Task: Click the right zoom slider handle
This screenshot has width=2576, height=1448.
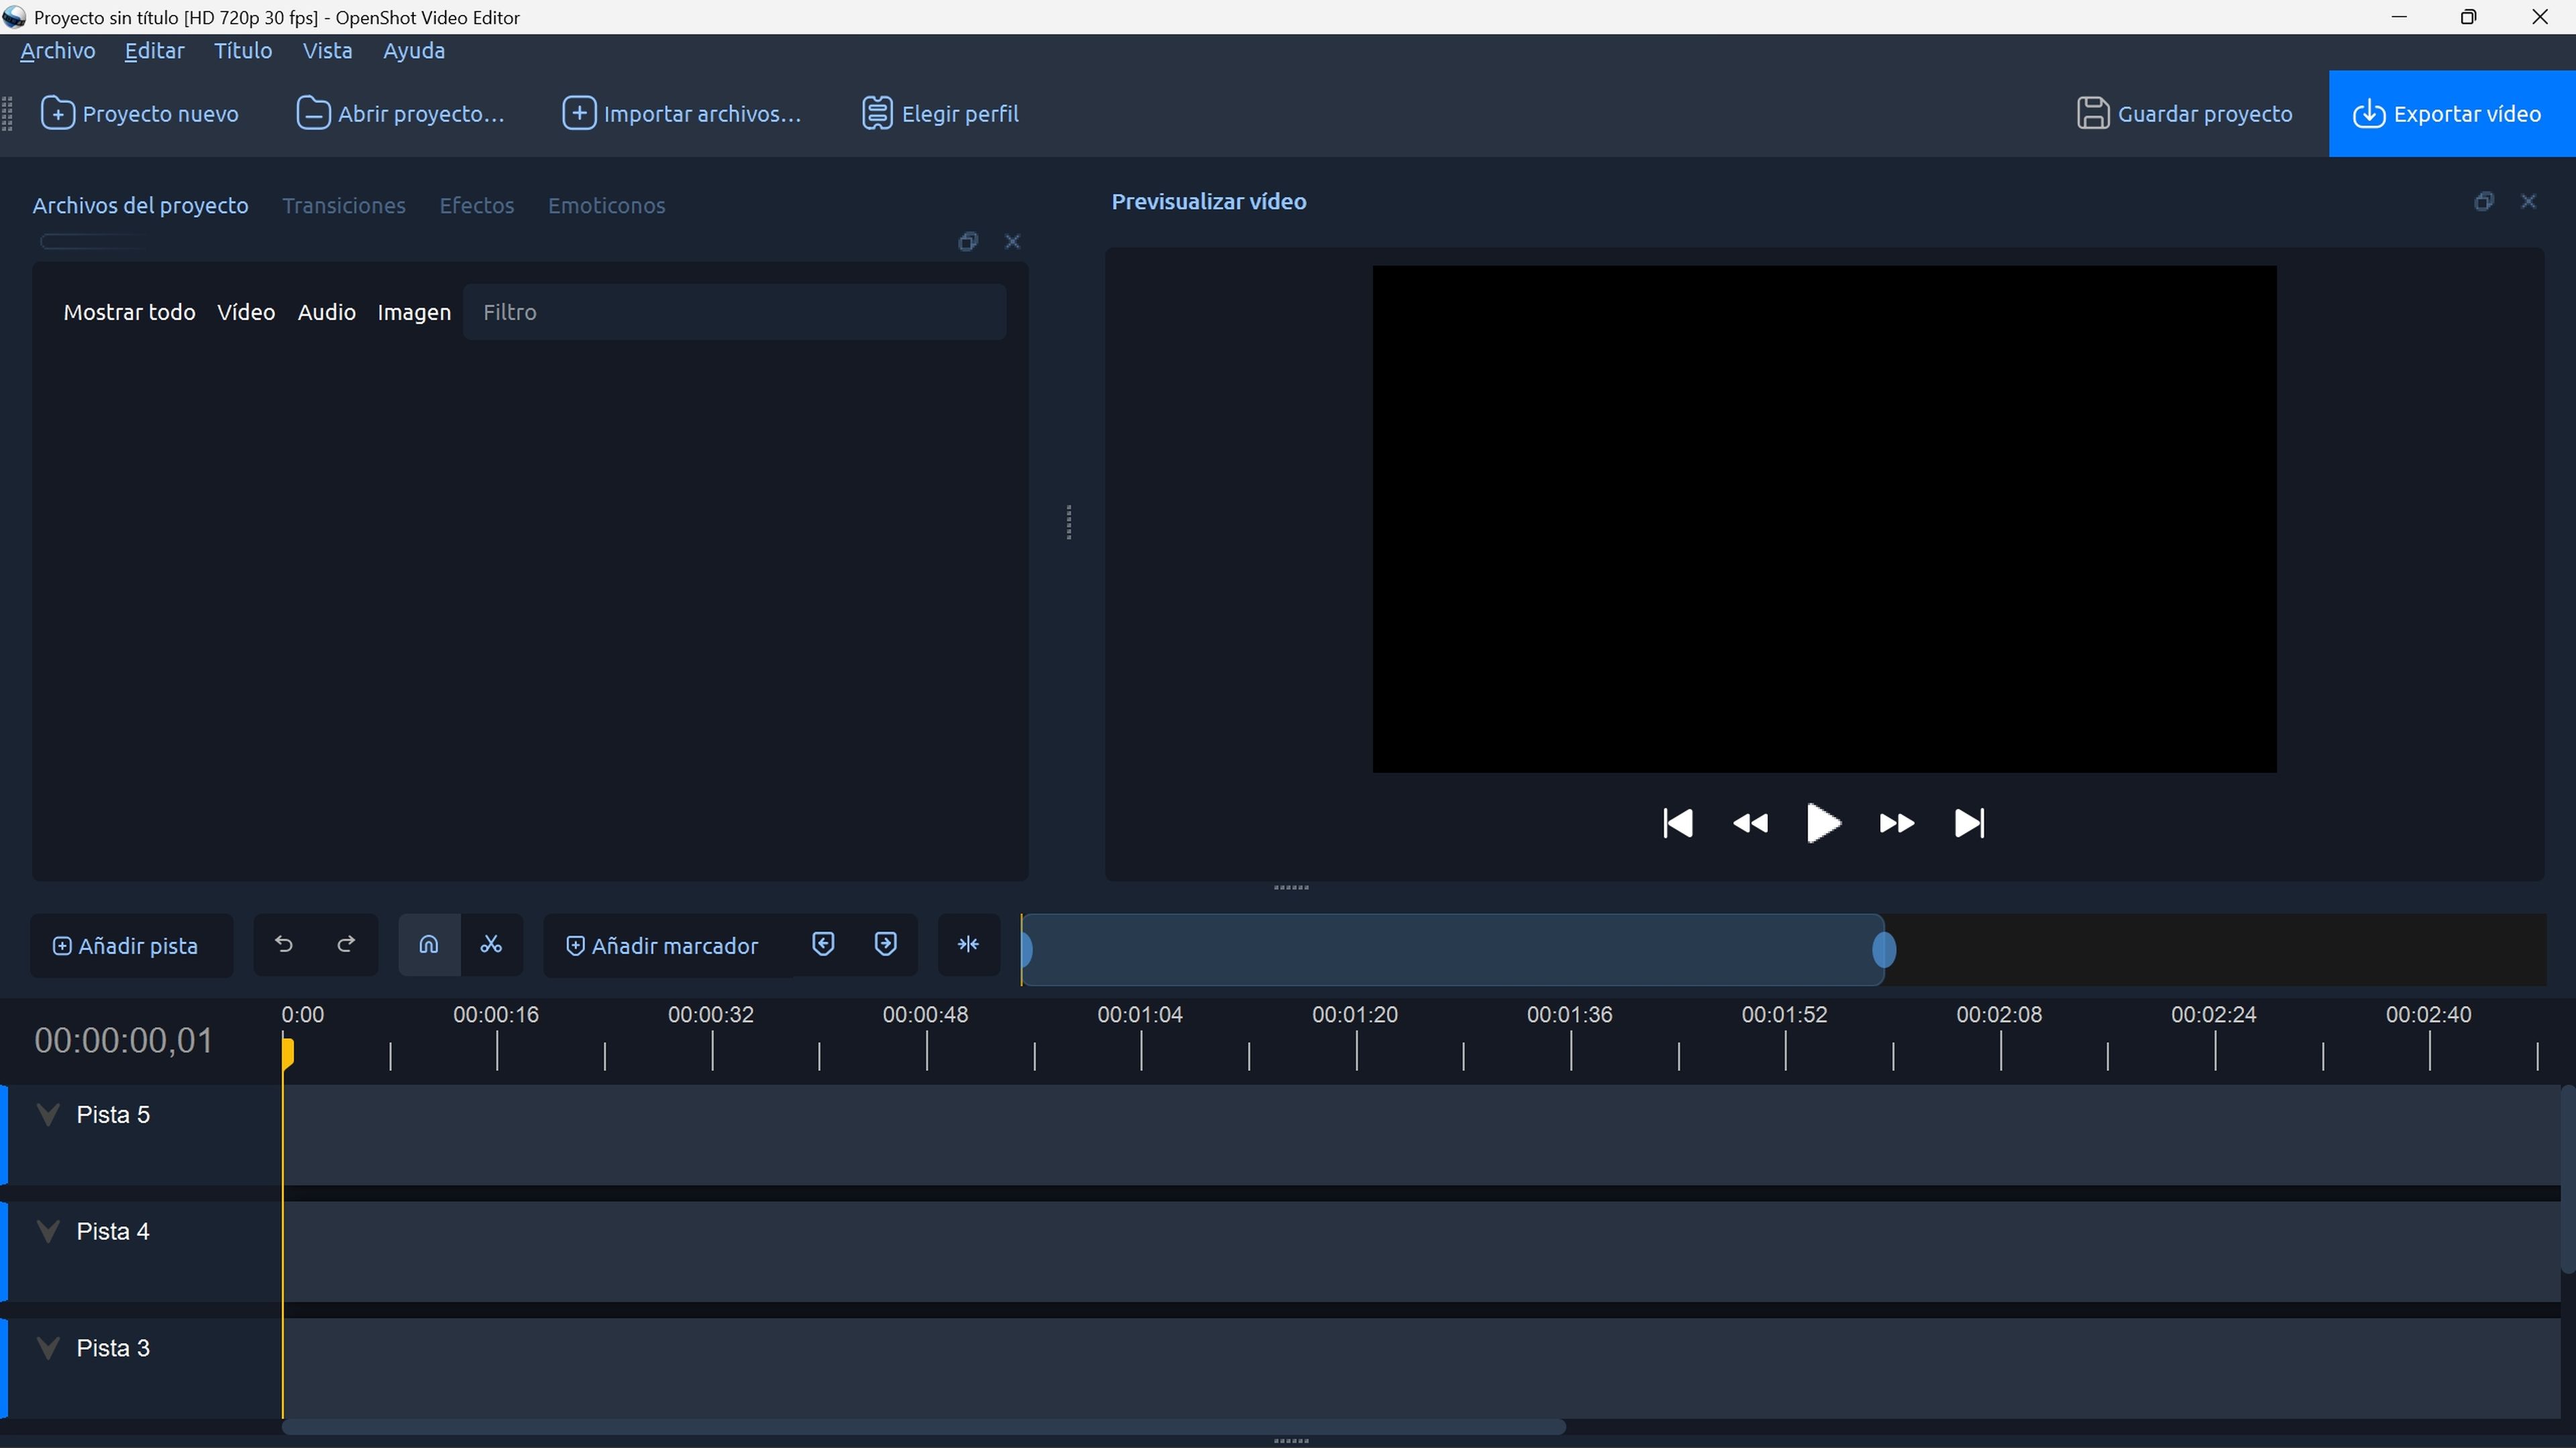Action: tap(1884, 950)
